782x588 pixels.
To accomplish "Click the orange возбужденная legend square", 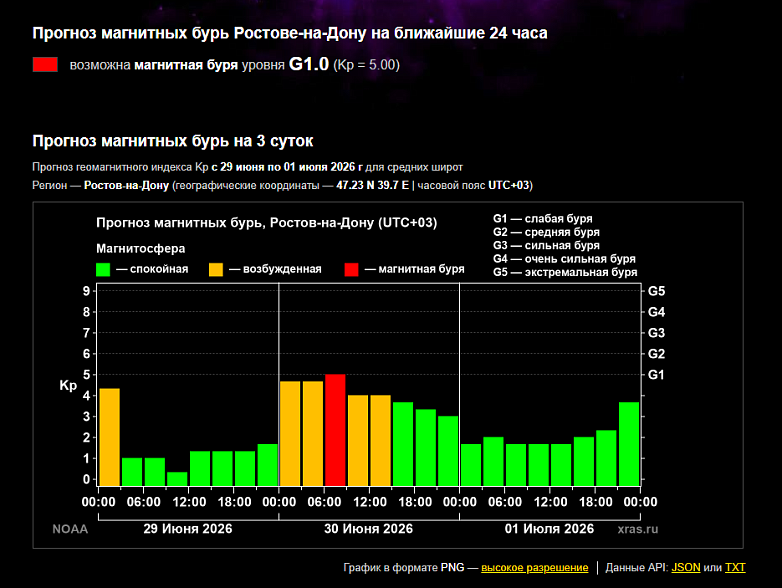I will 216,270.
